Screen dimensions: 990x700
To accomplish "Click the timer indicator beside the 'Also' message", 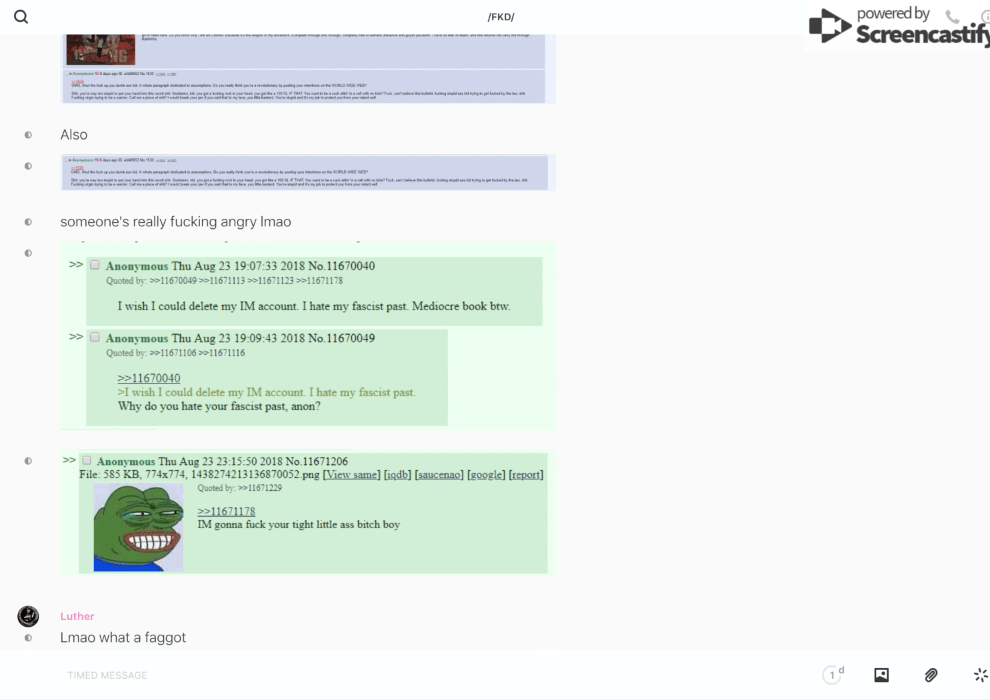I will point(28,135).
